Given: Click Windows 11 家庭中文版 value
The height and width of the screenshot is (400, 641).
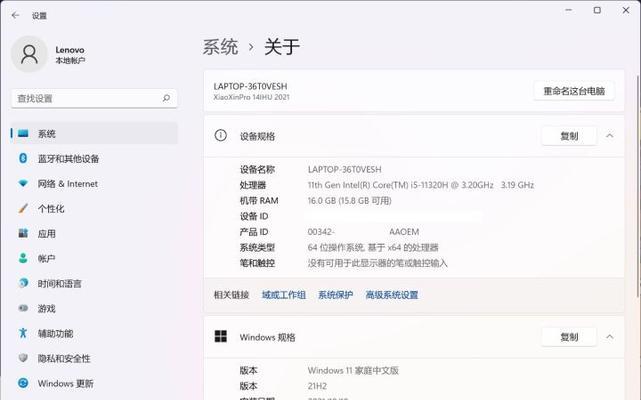Looking at the screenshot, I should pyautogui.click(x=353, y=371).
